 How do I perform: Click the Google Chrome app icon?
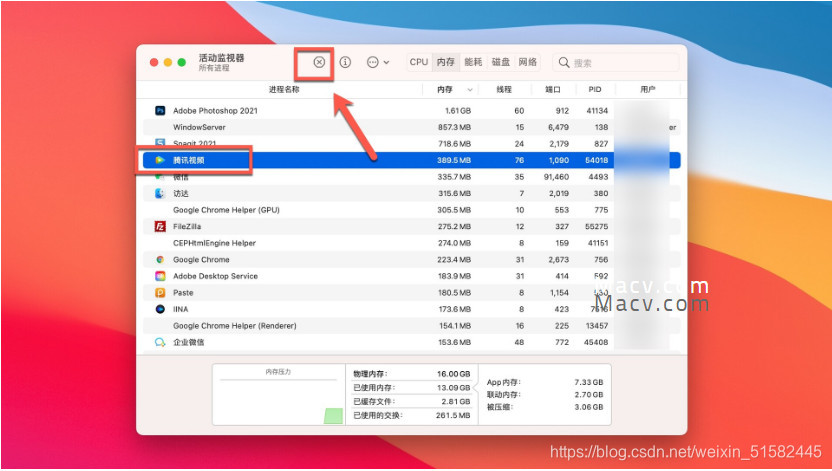[x=160, y=260]
